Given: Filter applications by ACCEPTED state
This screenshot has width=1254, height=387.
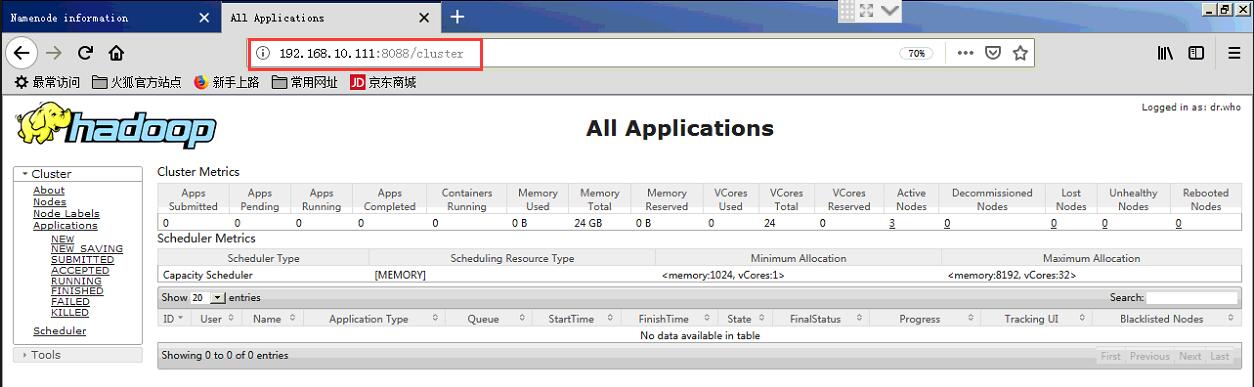Looking at the screenshot, I should 80,270.
